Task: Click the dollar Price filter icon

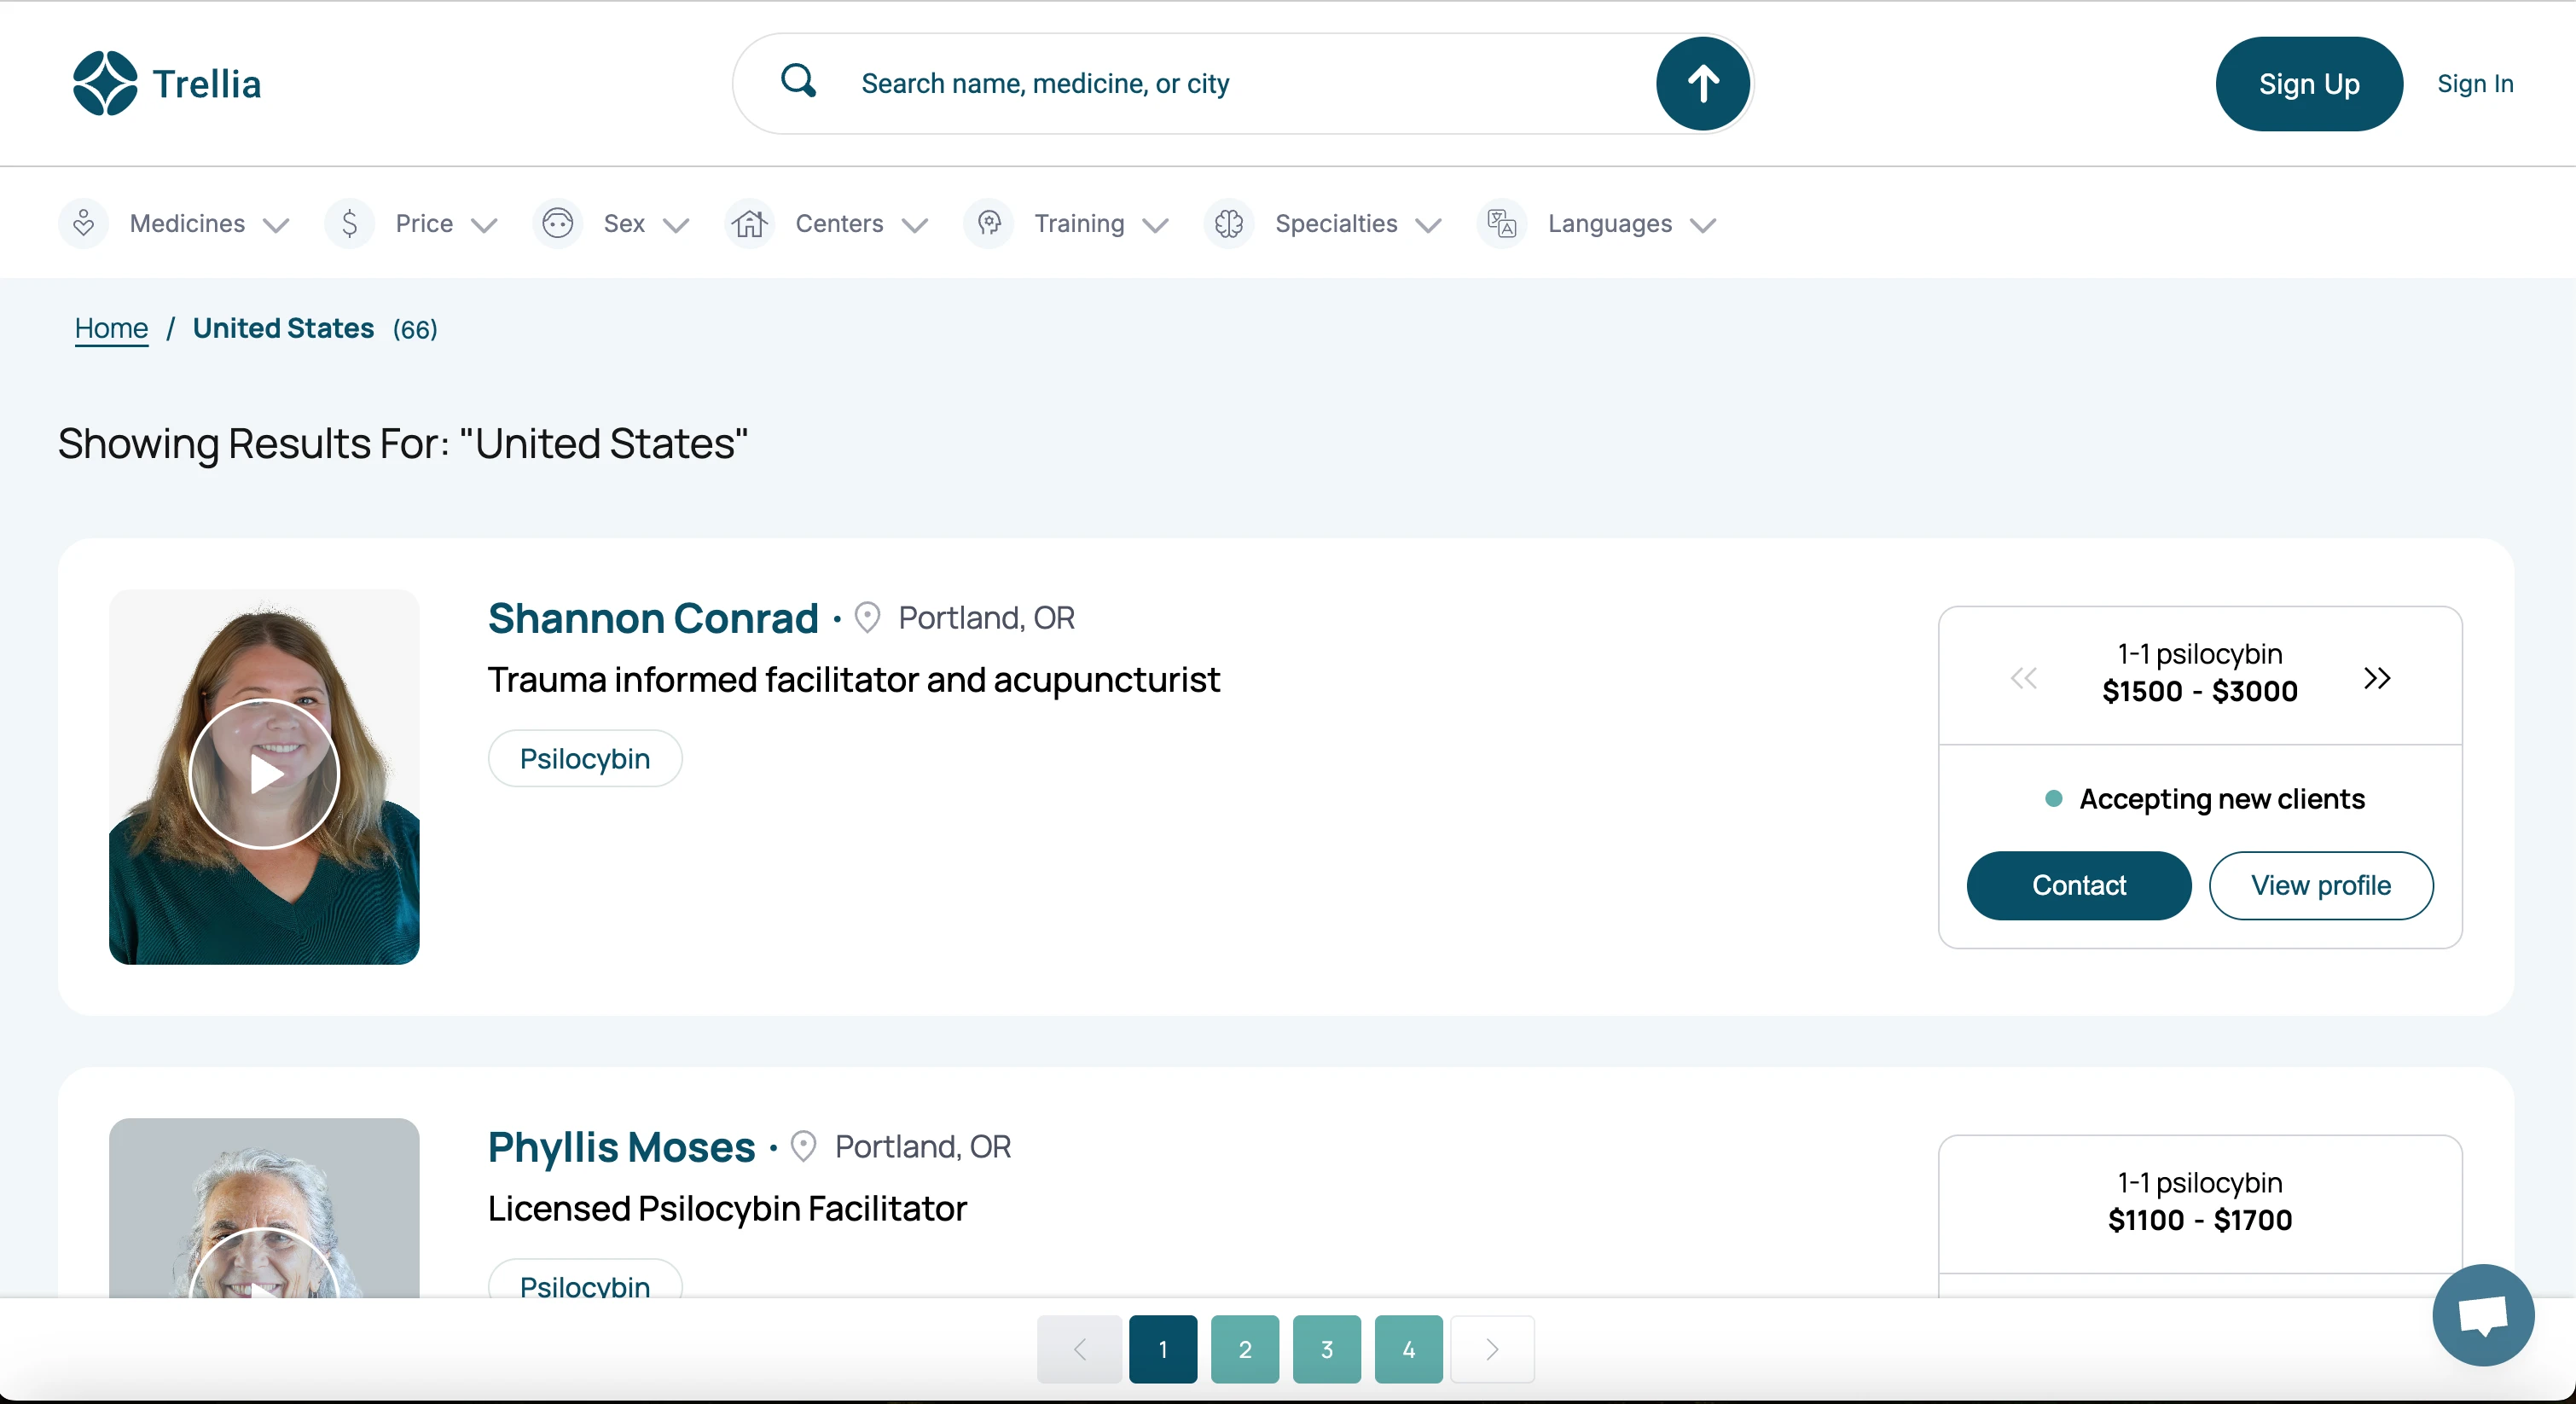Action: (349, 223)
